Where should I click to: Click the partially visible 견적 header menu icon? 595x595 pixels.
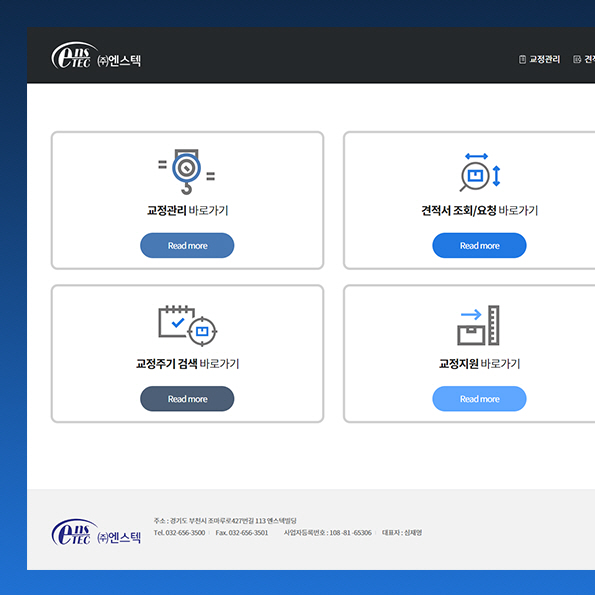[577, 59]
